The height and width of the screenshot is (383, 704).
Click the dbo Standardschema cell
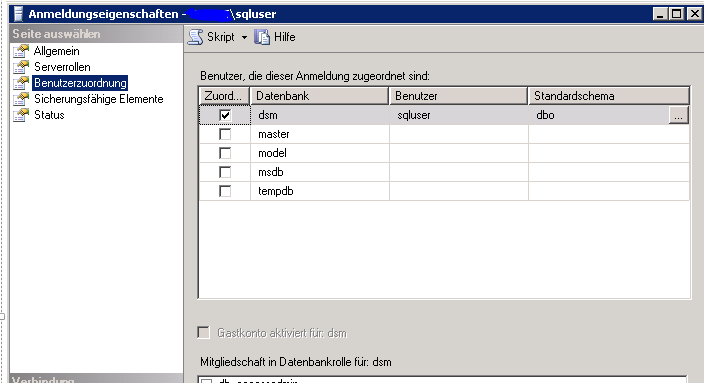click(598, 115)
